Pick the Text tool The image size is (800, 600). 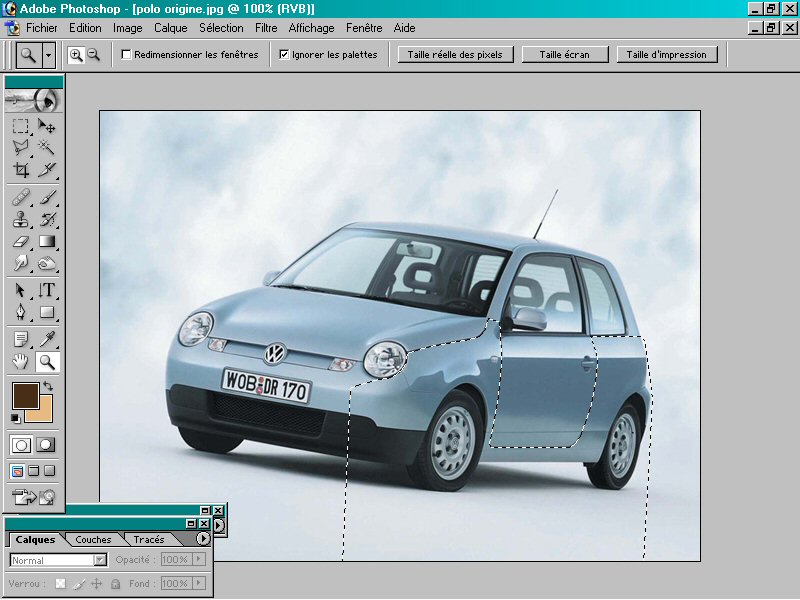click(x=47, y=290)
